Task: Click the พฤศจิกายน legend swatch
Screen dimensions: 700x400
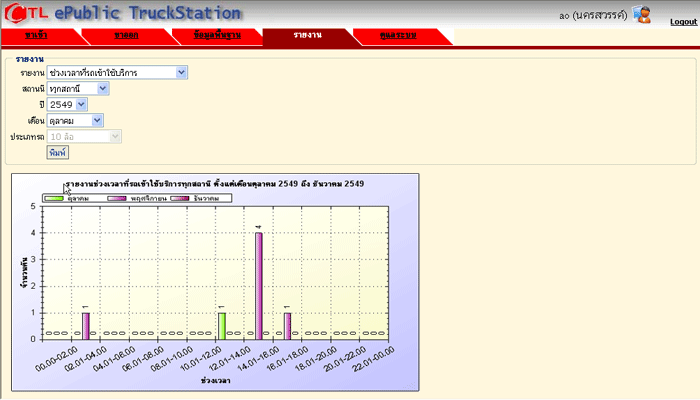Action: pyautogui.click(x=117, y=198)
